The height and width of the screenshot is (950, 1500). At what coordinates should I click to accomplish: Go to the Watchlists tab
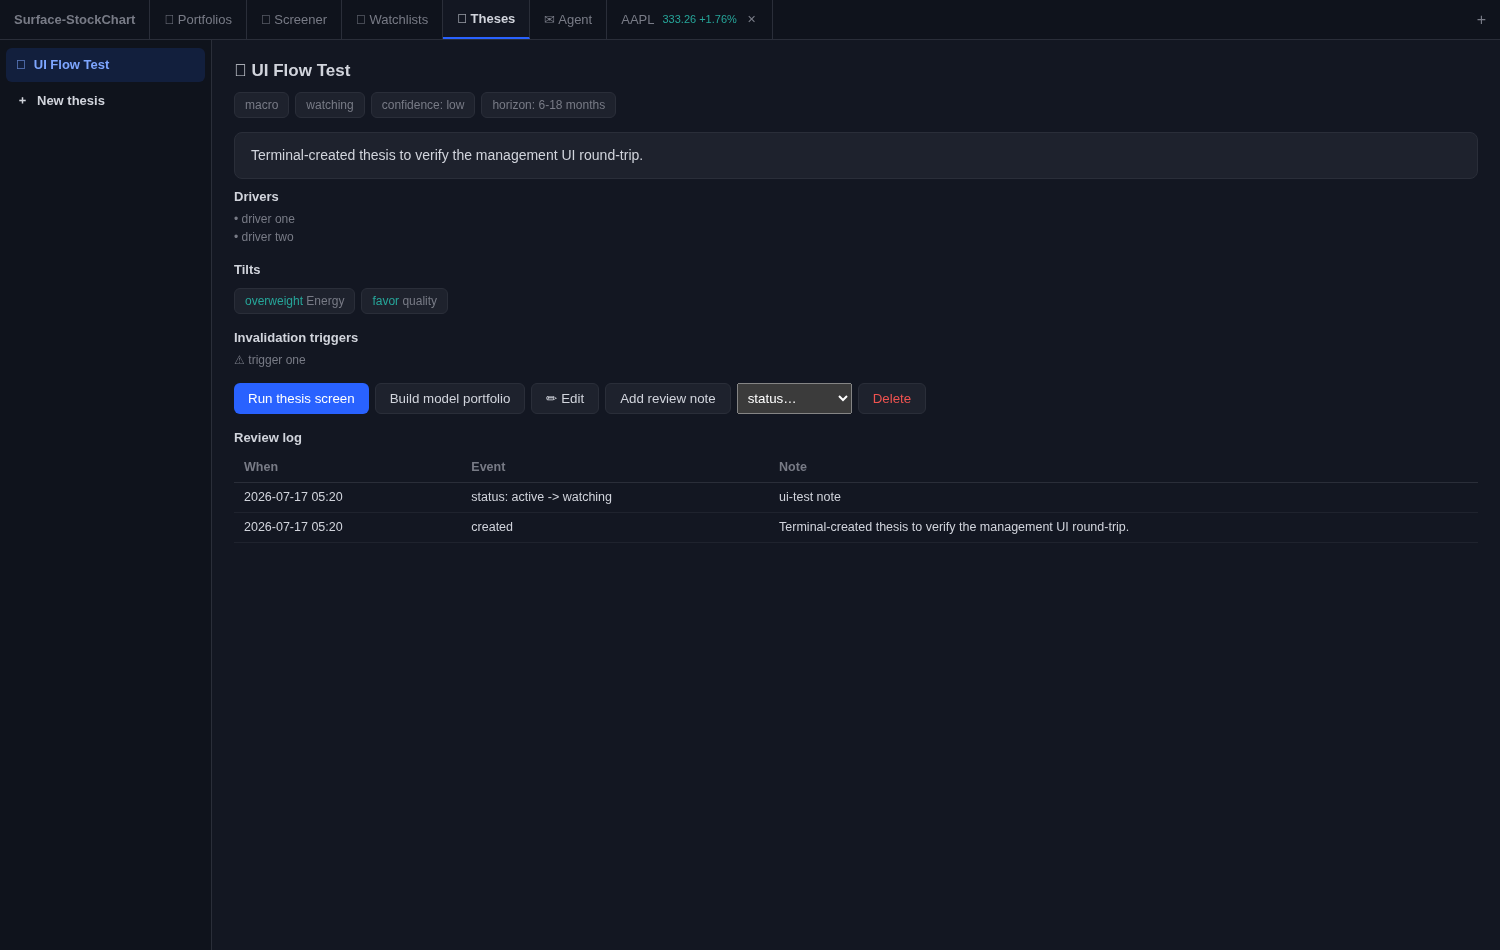[x=392, y=20]
